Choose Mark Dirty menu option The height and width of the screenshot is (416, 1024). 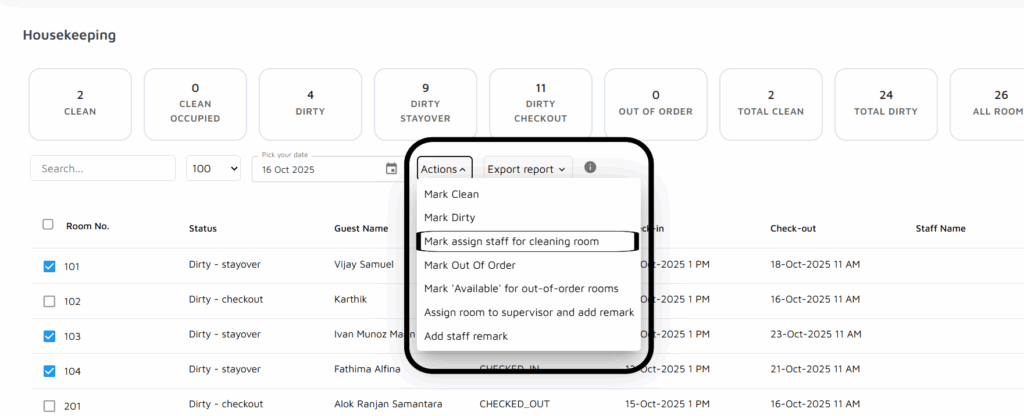point(449,217)
